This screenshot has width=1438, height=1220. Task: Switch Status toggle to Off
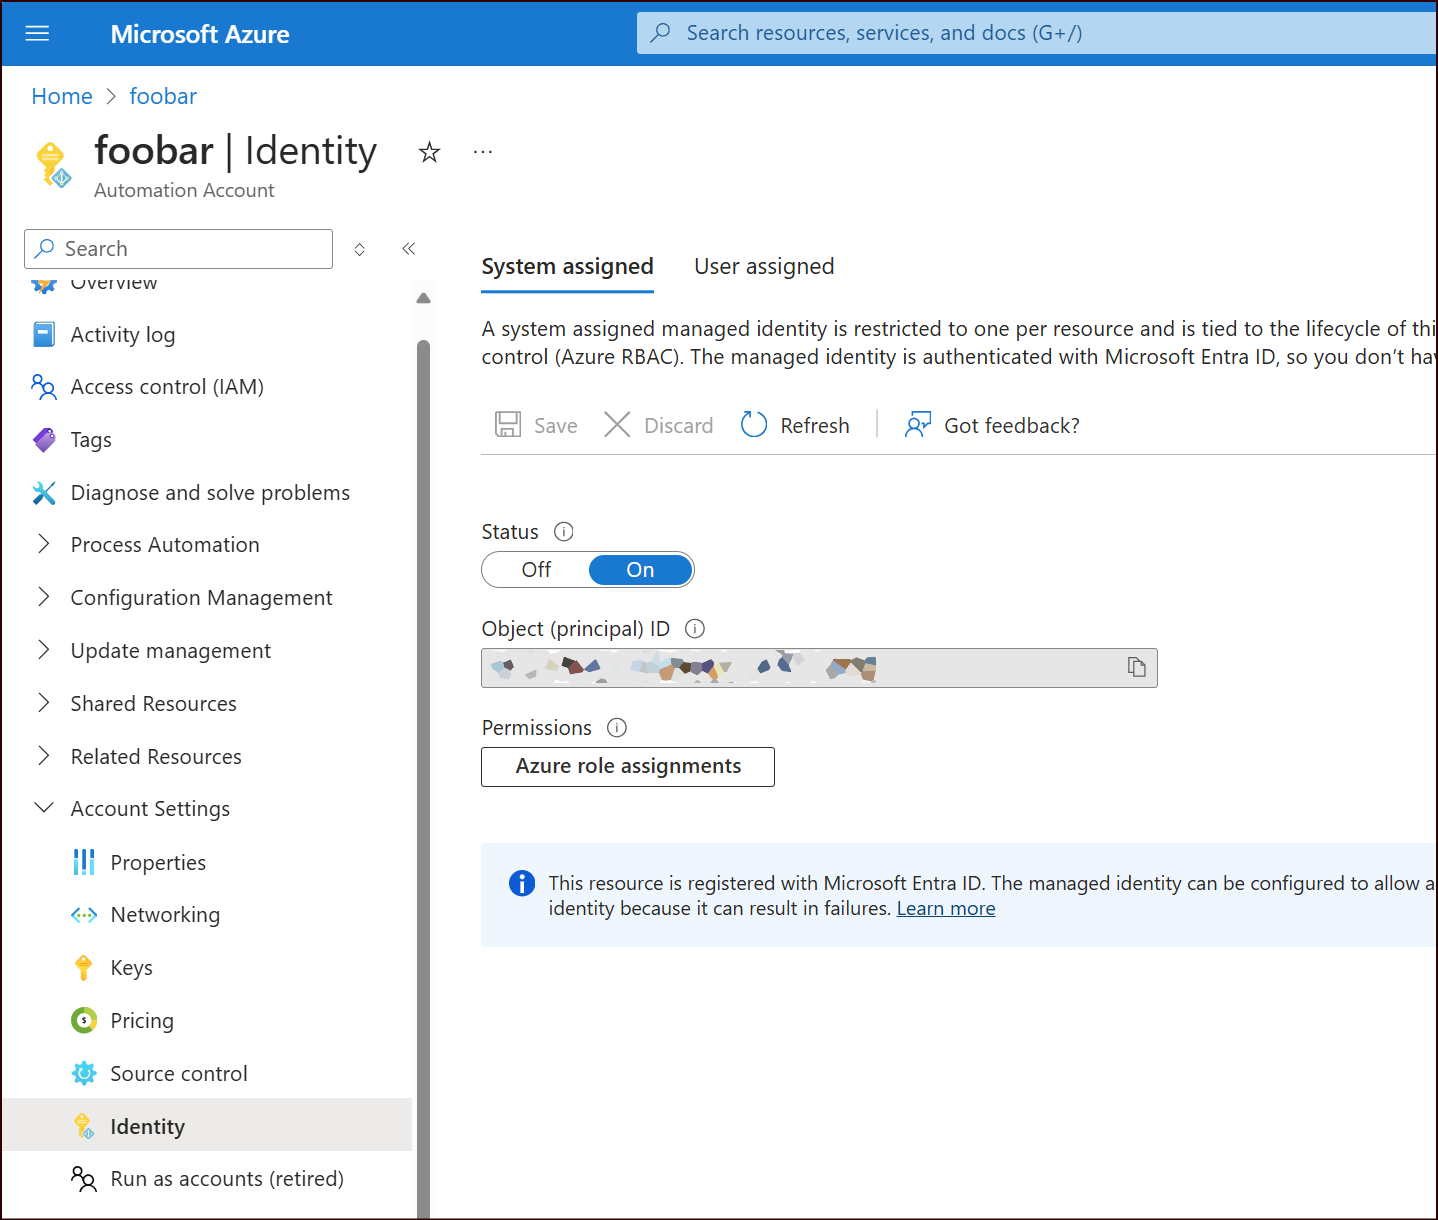point(536,570)
